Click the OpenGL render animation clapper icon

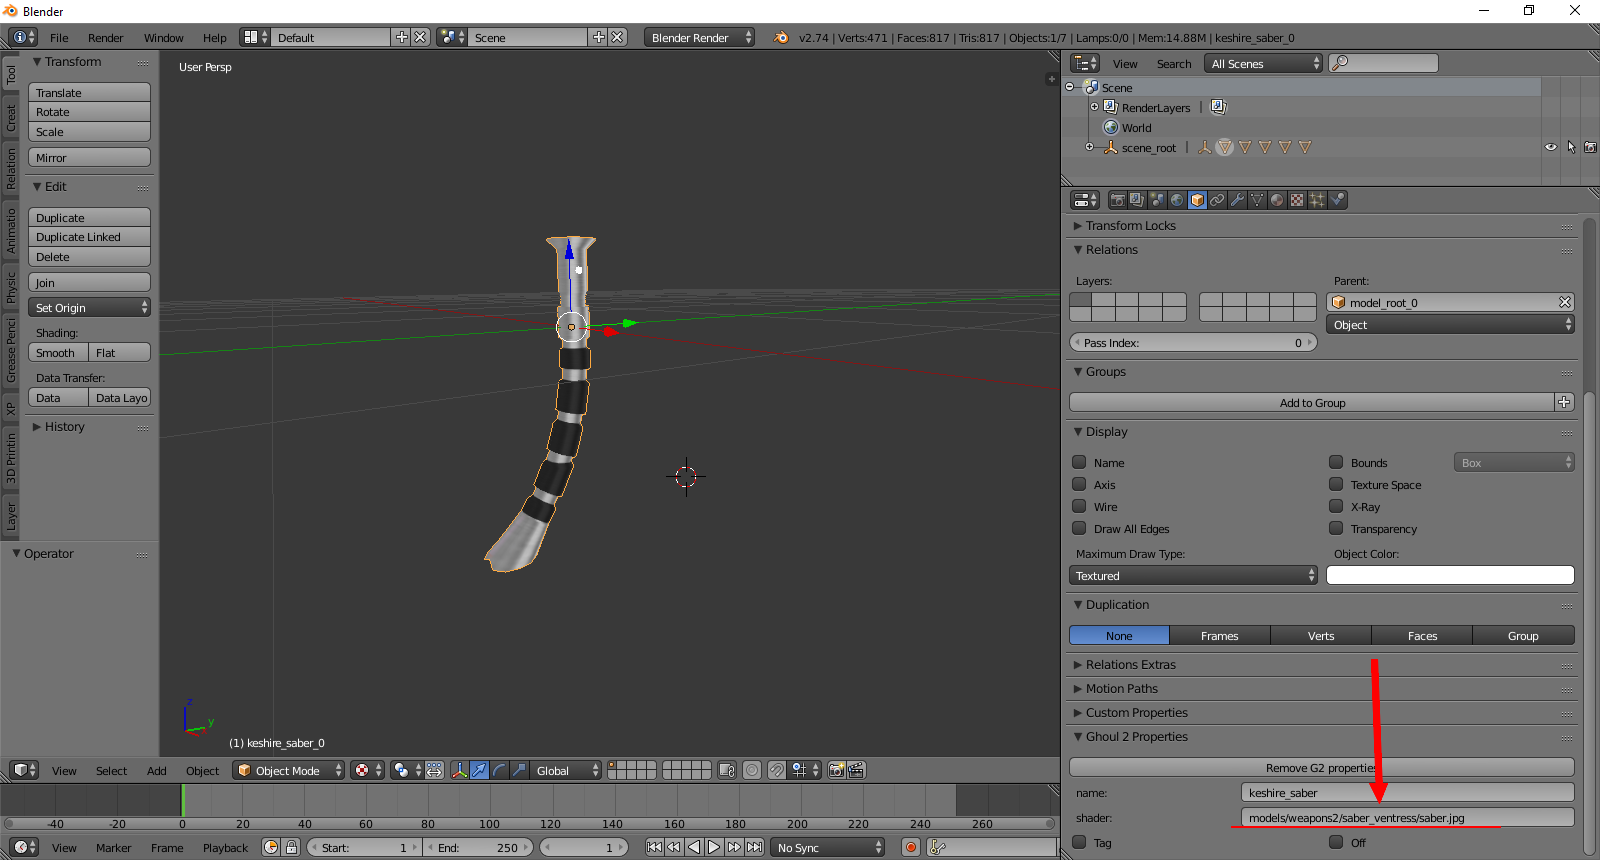[x=856, y=770]
